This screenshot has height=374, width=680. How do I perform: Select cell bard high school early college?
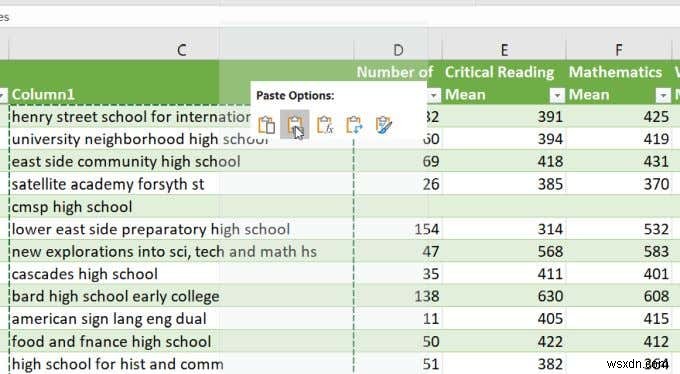(181, 296)
